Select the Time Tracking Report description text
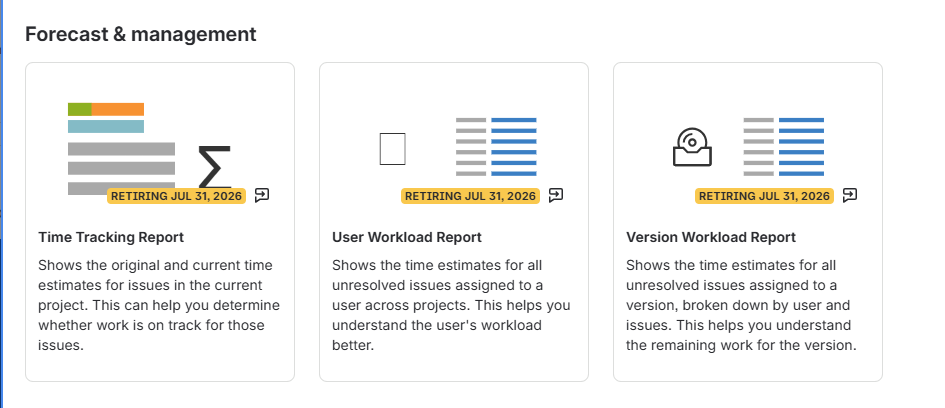Image resolution: width=945 pixels, height=408 pixels. 159,306
